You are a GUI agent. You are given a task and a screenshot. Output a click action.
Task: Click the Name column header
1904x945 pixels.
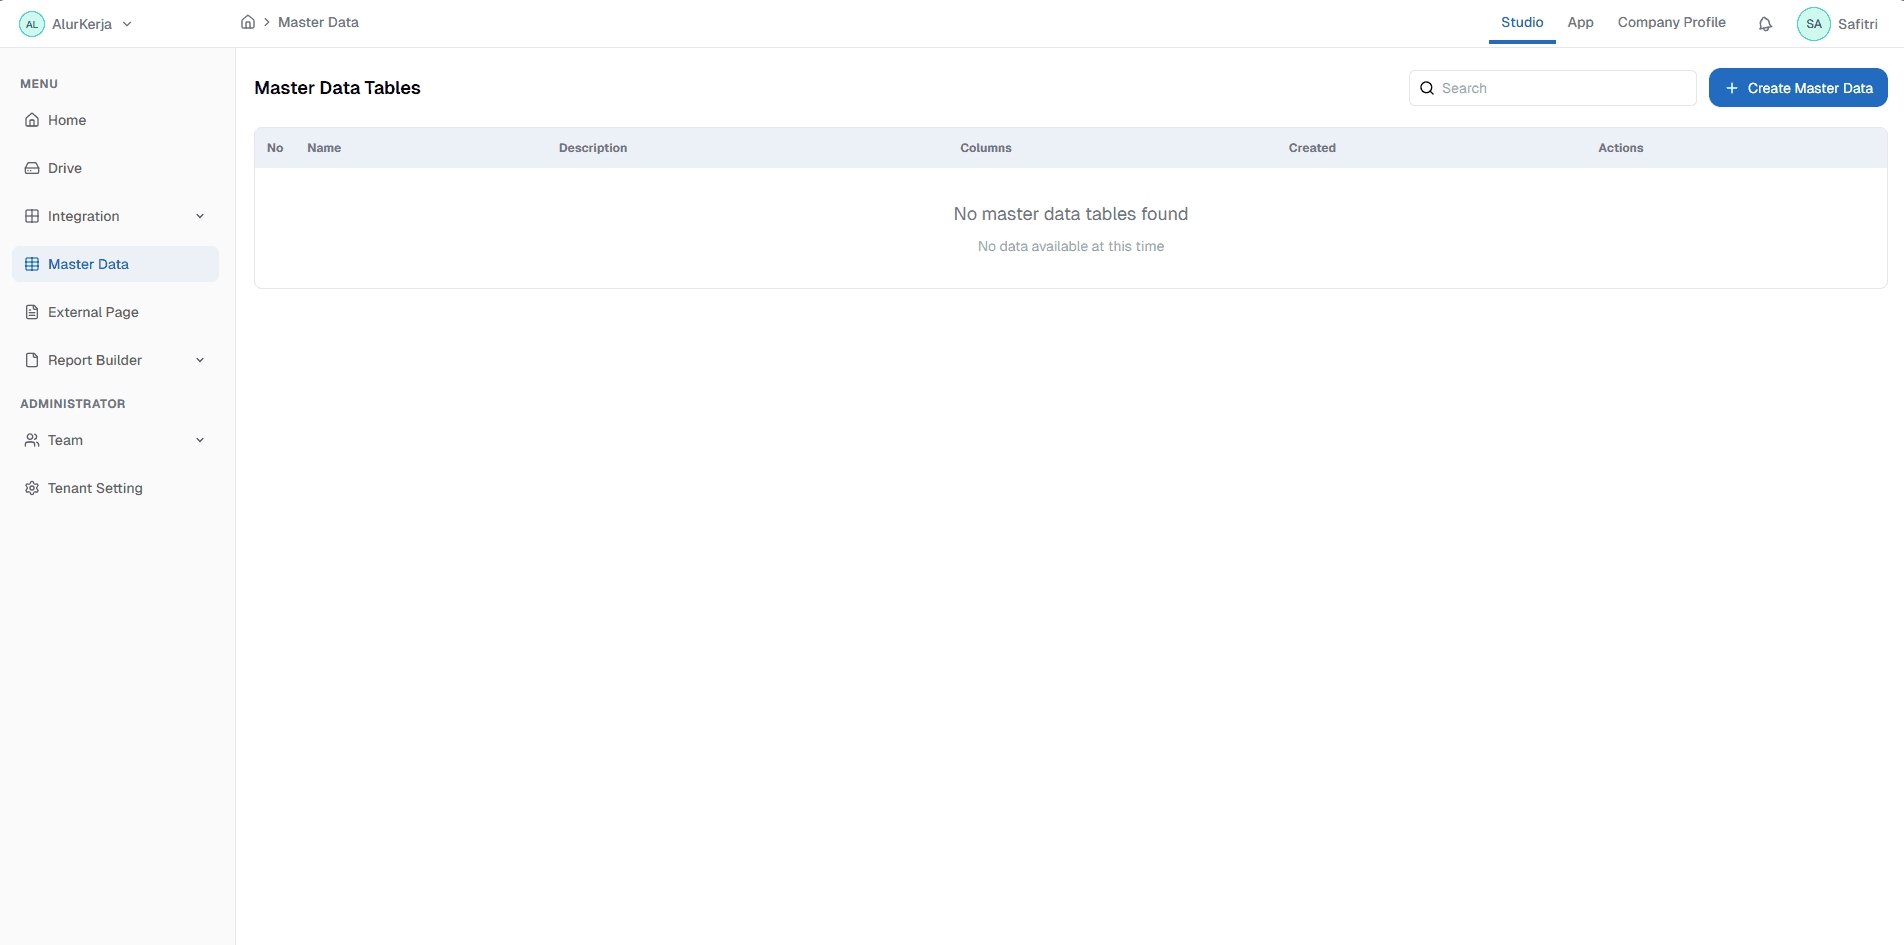pyautogui.click(x=324, y=148)
